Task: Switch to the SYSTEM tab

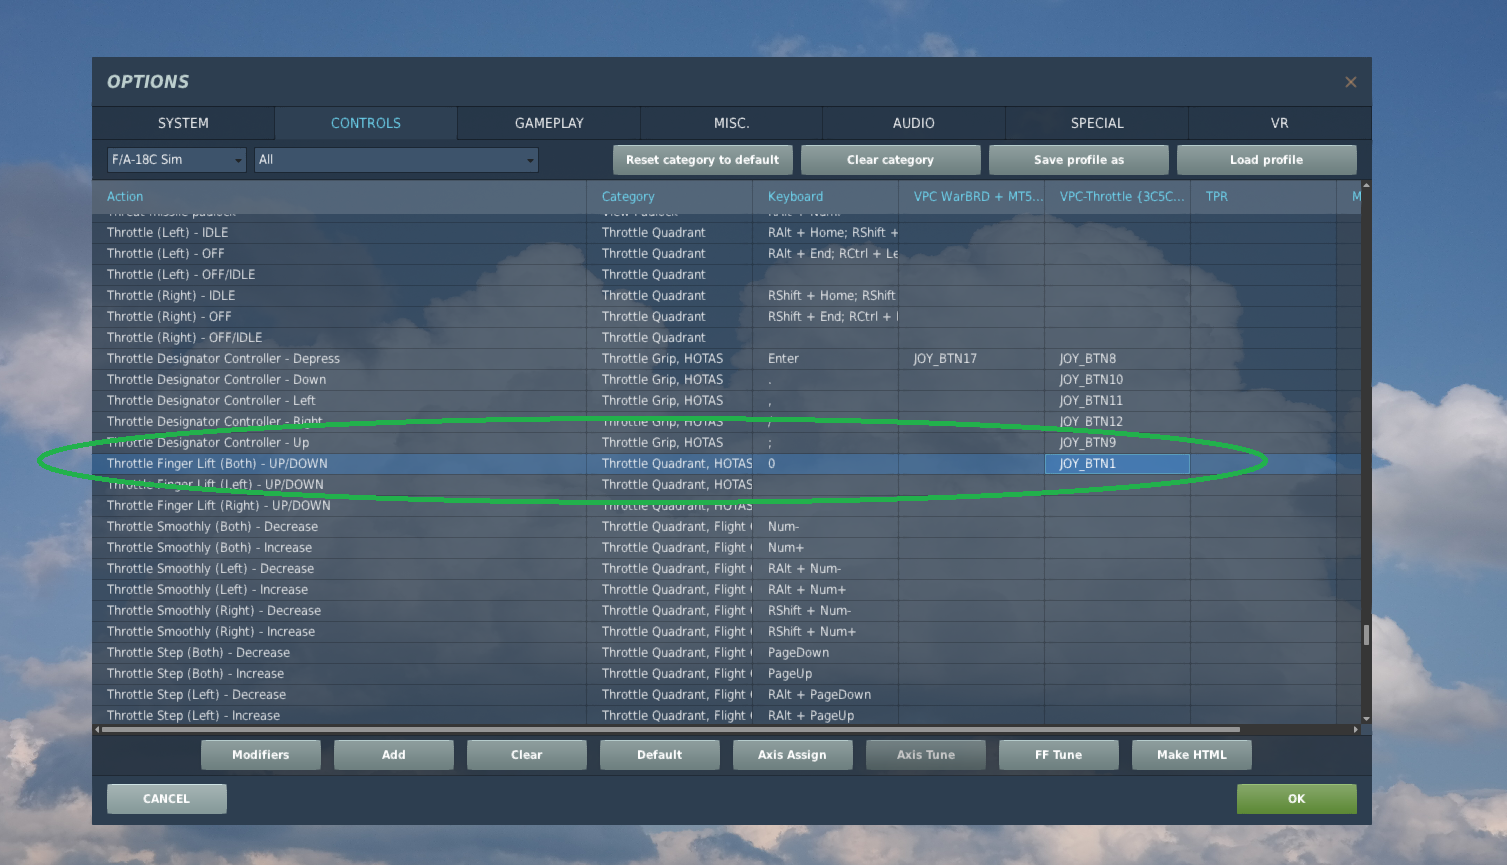Action: pos(183,123)
